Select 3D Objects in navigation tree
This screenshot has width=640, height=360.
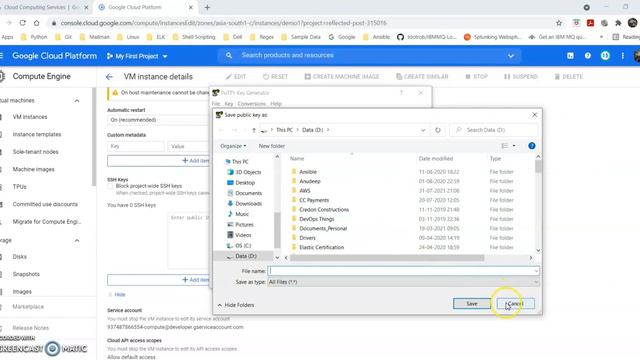pos(244,172)
